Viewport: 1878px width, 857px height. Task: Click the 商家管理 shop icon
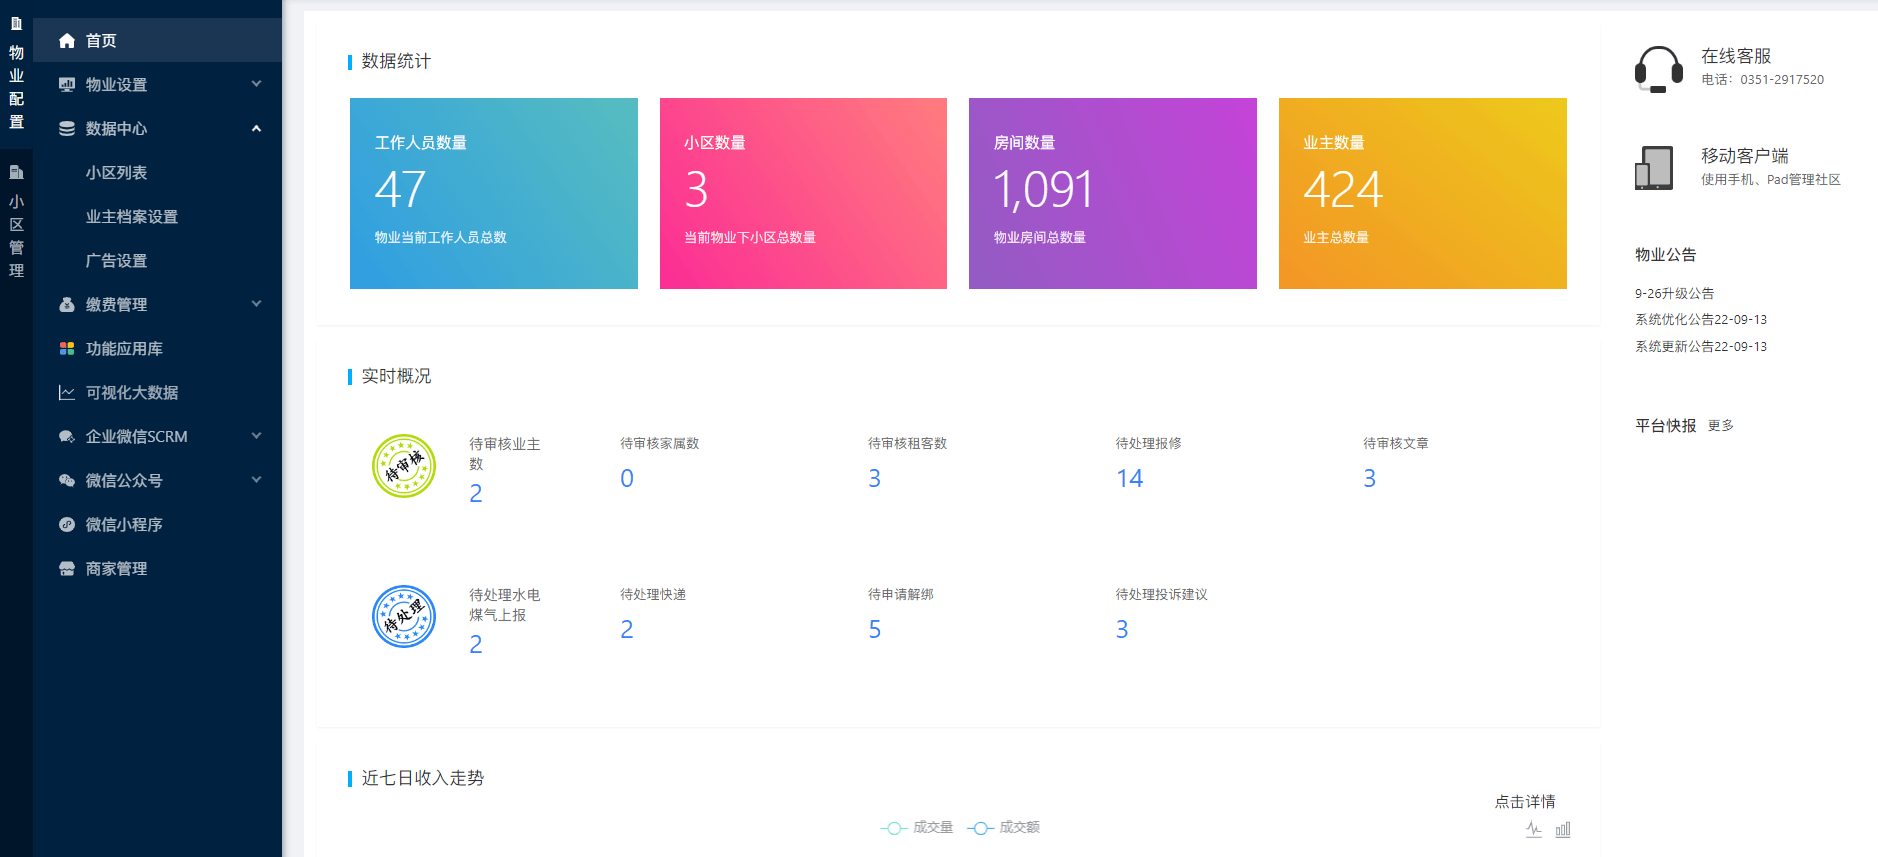click(67, 569)
